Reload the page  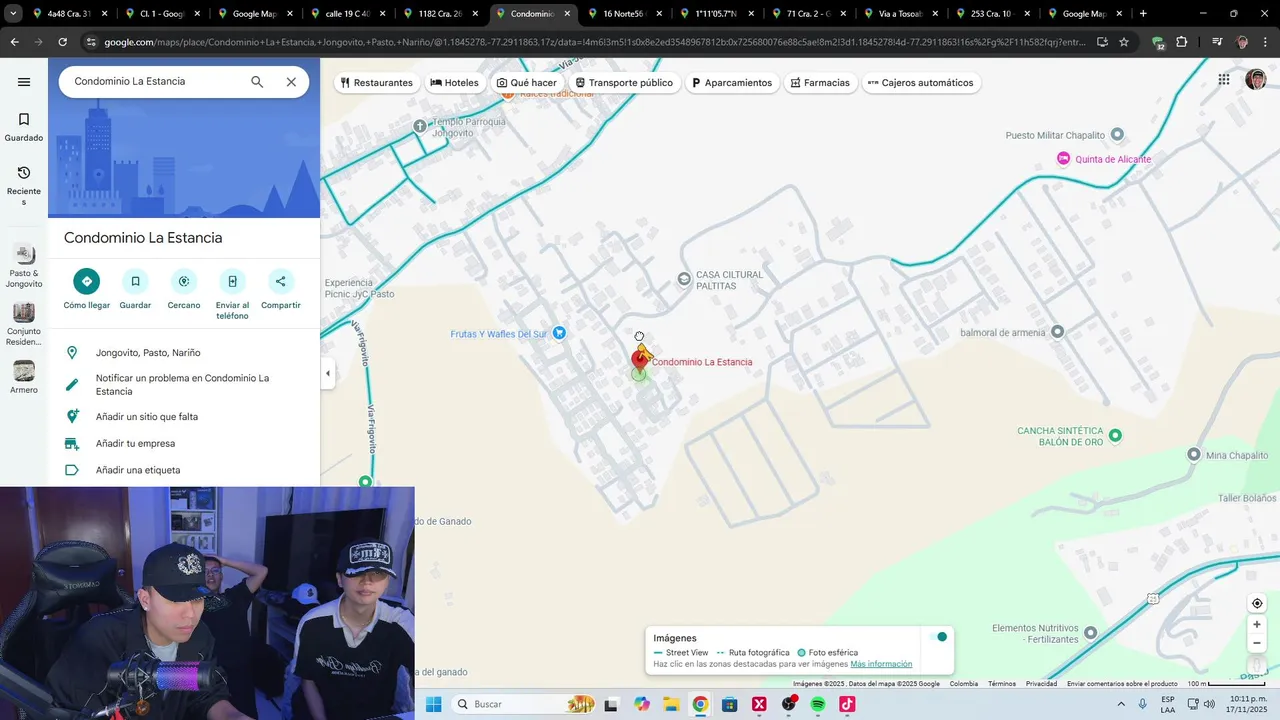[x=62, y=42]
